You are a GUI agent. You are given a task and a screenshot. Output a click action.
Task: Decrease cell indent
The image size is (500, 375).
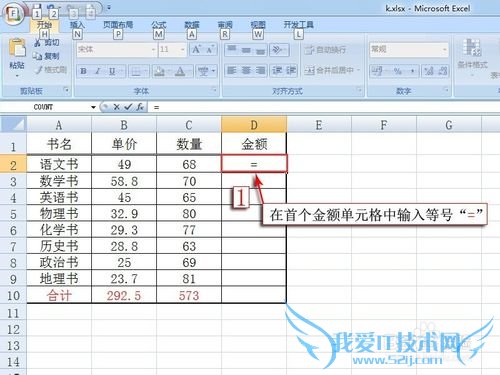277,71
